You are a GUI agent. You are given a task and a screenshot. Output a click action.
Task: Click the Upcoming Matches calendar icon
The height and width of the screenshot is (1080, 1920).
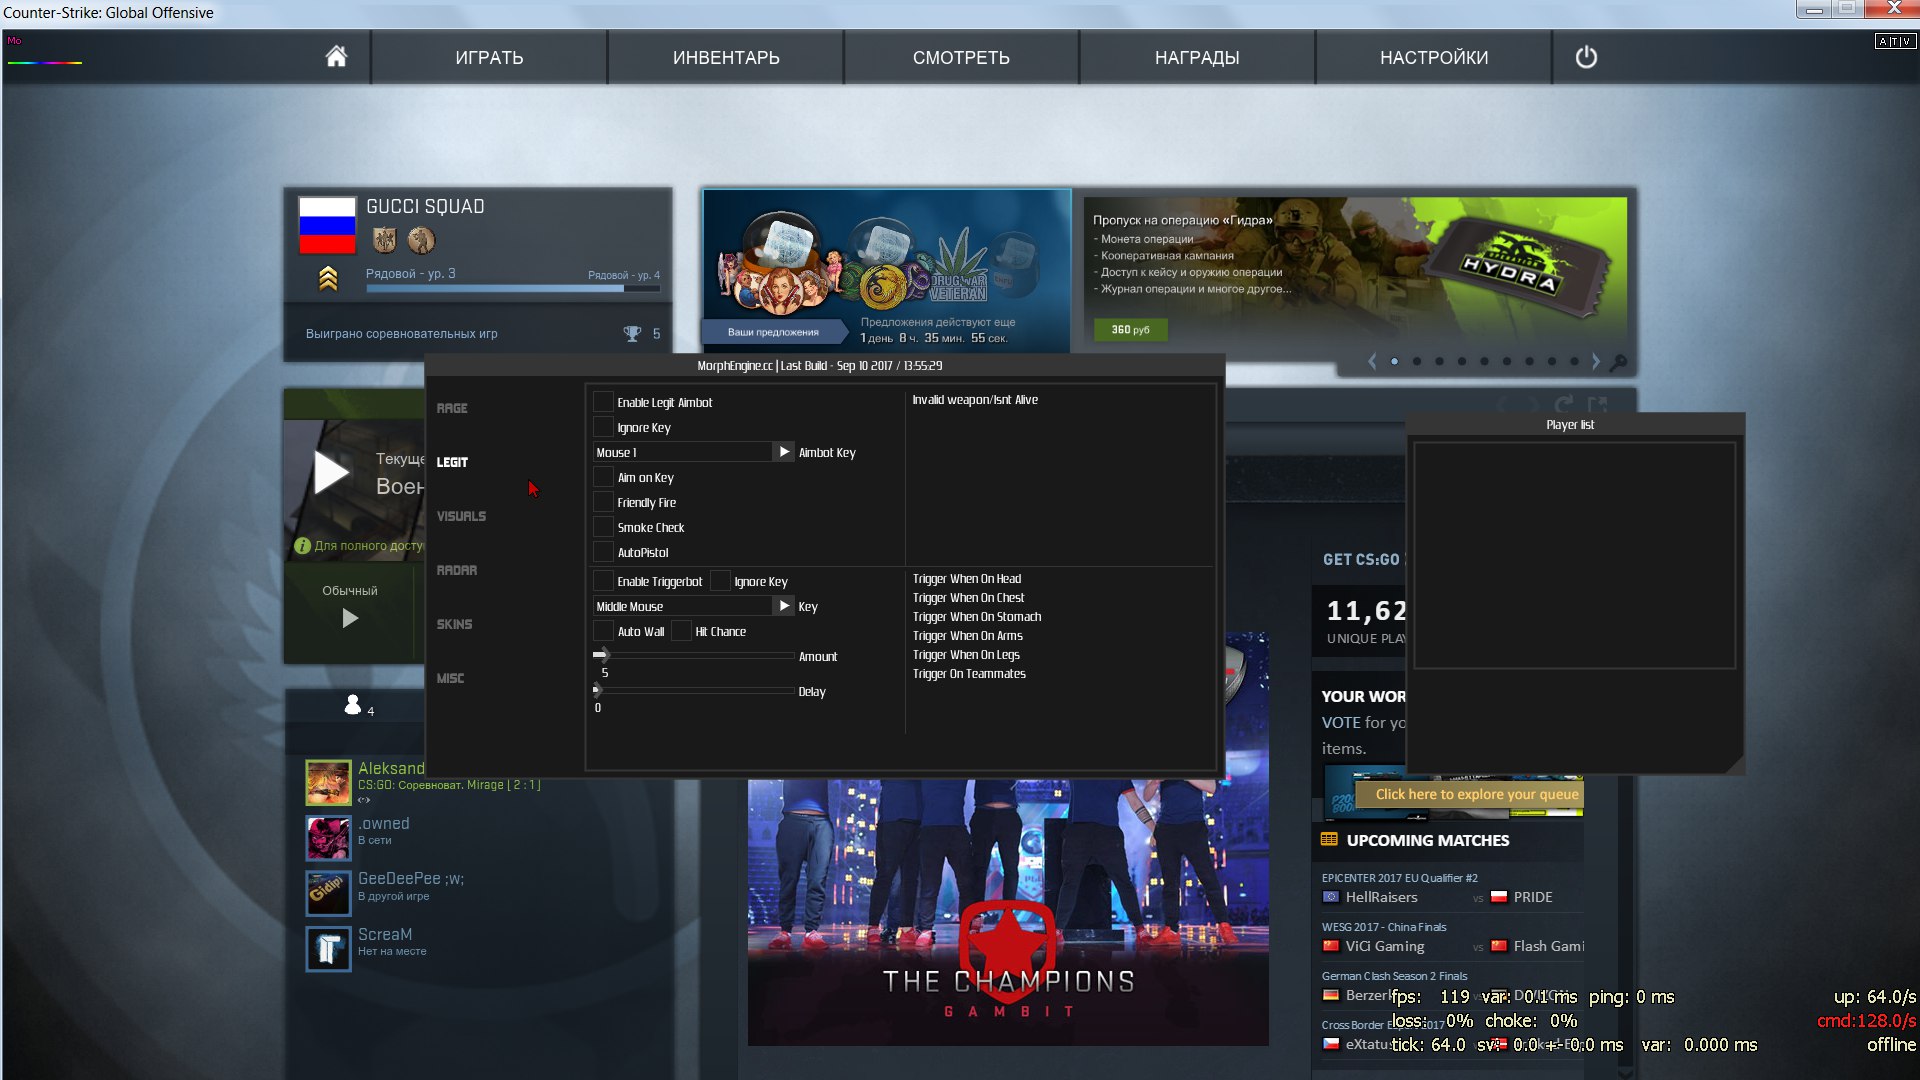[1329, 840]
